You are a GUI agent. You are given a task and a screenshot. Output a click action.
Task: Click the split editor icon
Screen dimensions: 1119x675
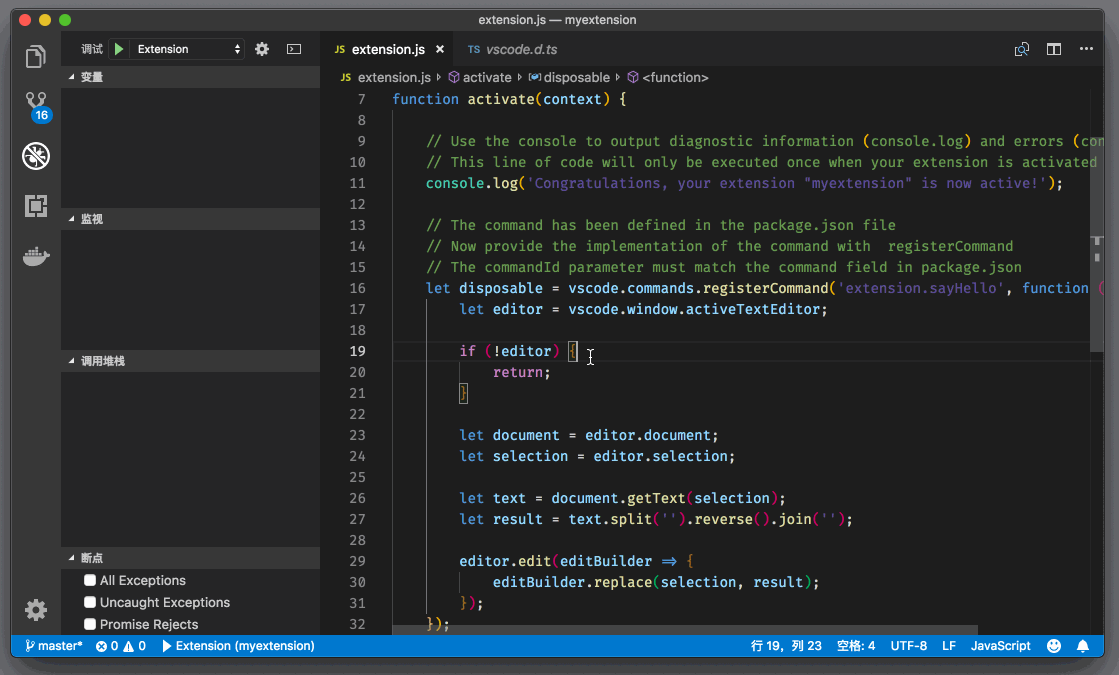pos(1053,49)
